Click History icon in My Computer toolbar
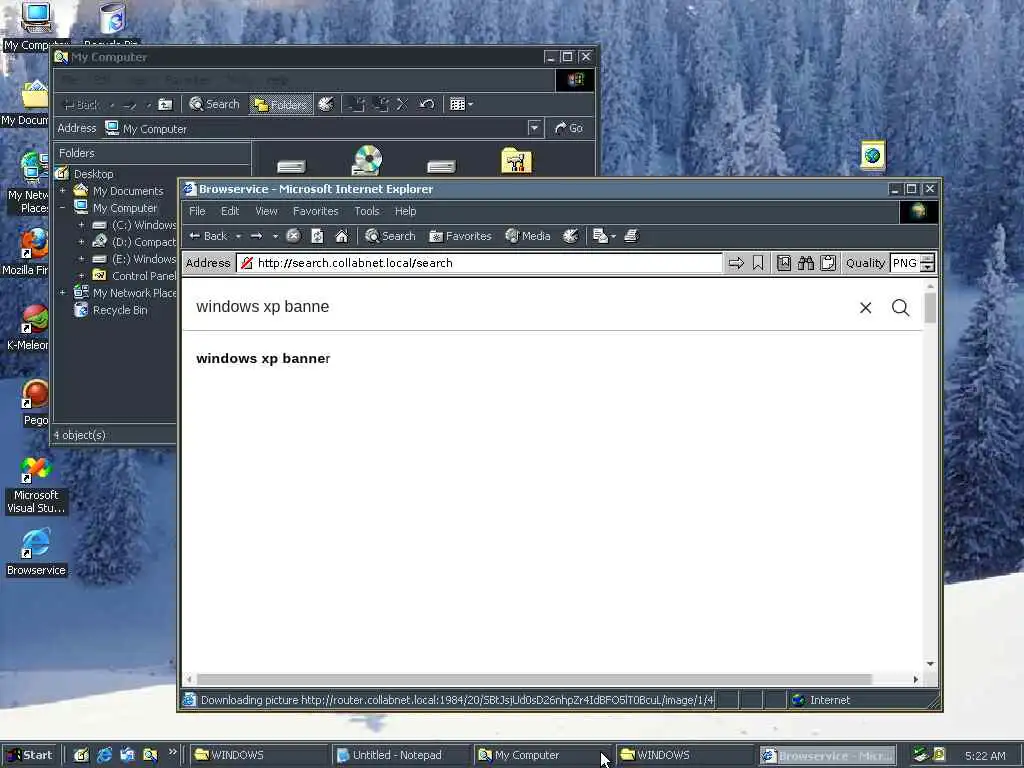1024x768 pixels. click(x=326, y=104)
